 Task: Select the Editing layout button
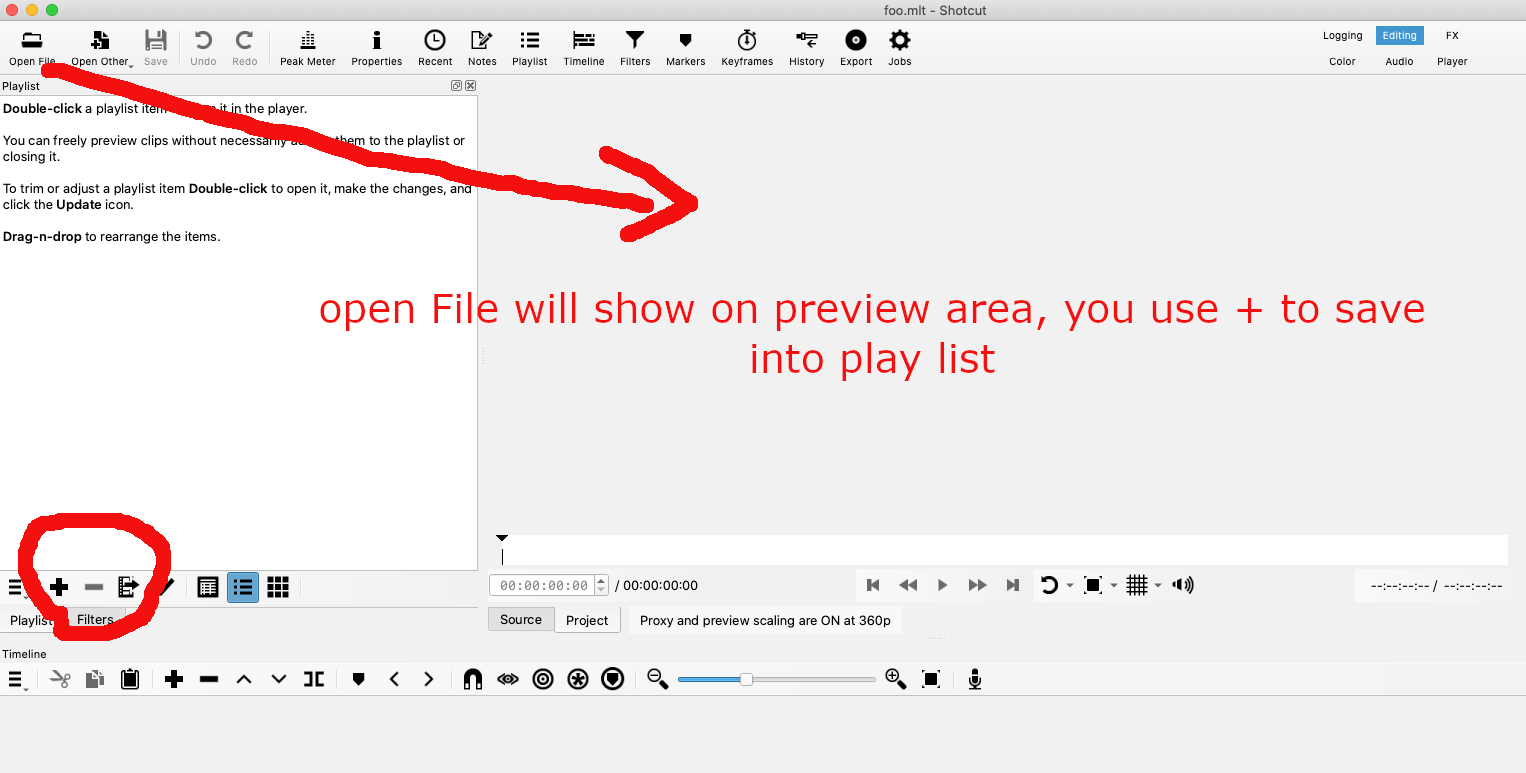[x=1399, y=36]
